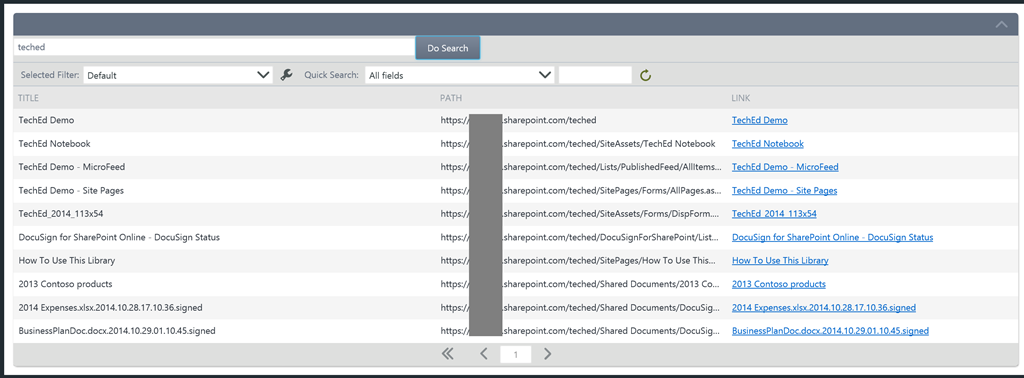Open the BusinessPlanDoc.docx signed link
1024x378 pixels.
click(830, 331)
